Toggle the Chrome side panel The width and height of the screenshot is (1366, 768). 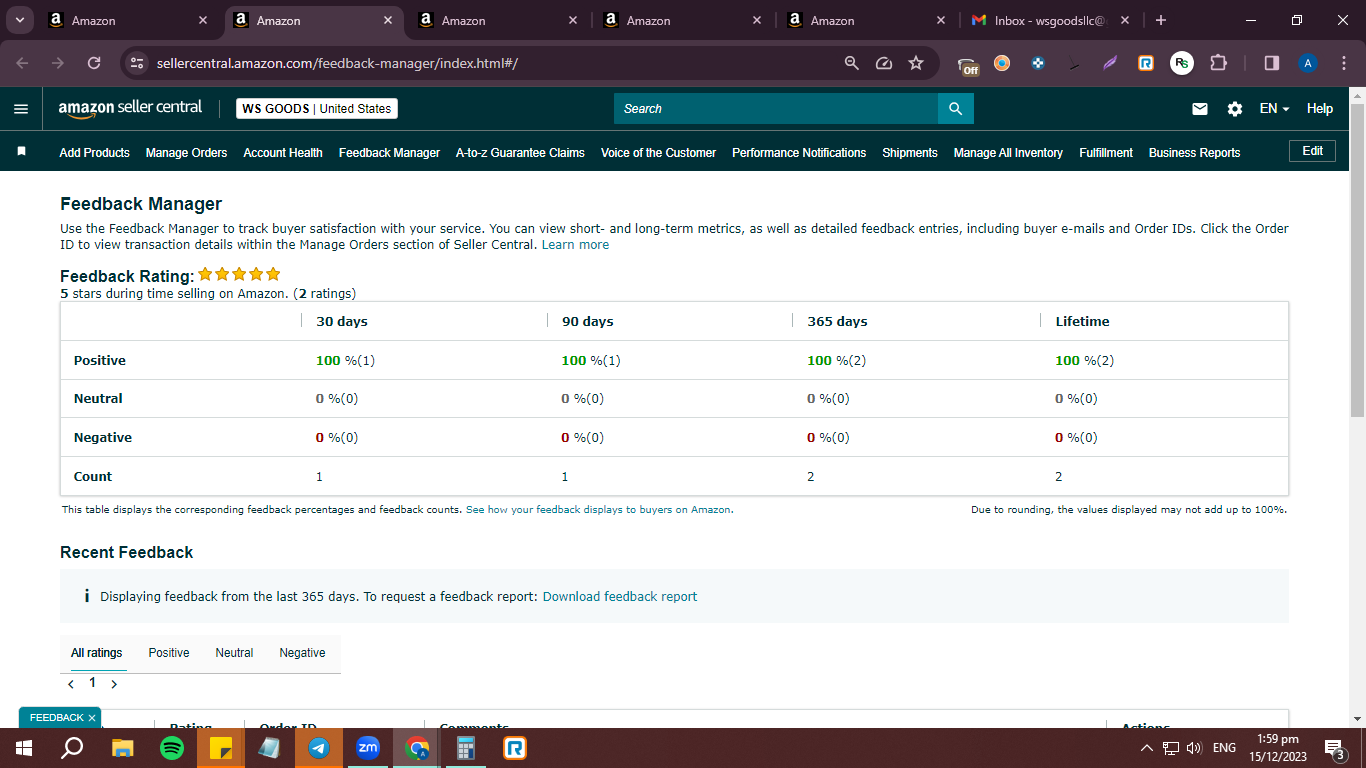coord(1272,63)
